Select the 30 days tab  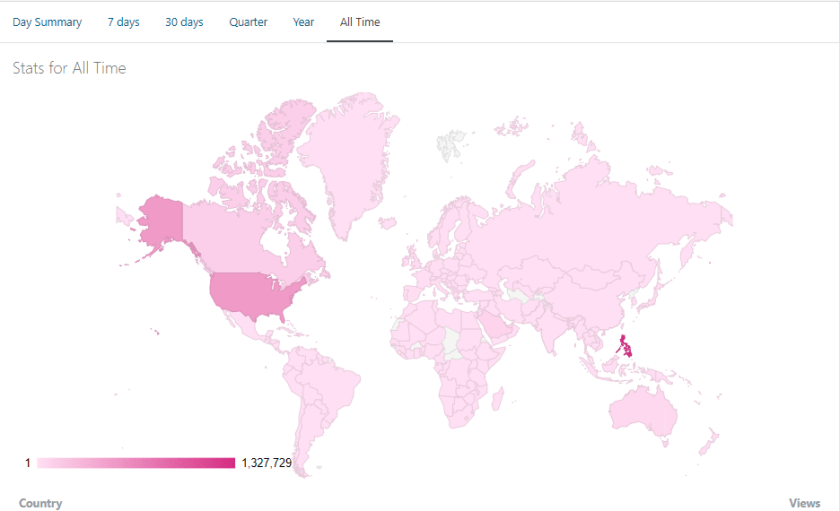pos(184,22)
